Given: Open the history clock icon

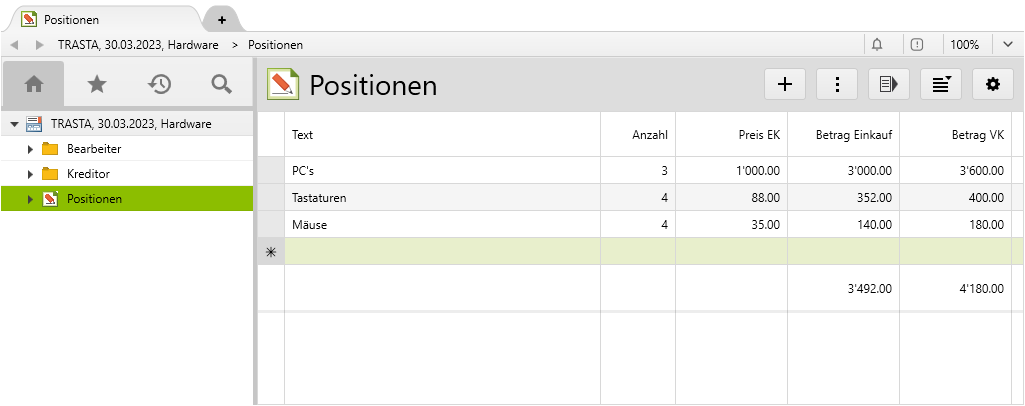Looking at the screenshot, I should [x=159, y=85].
